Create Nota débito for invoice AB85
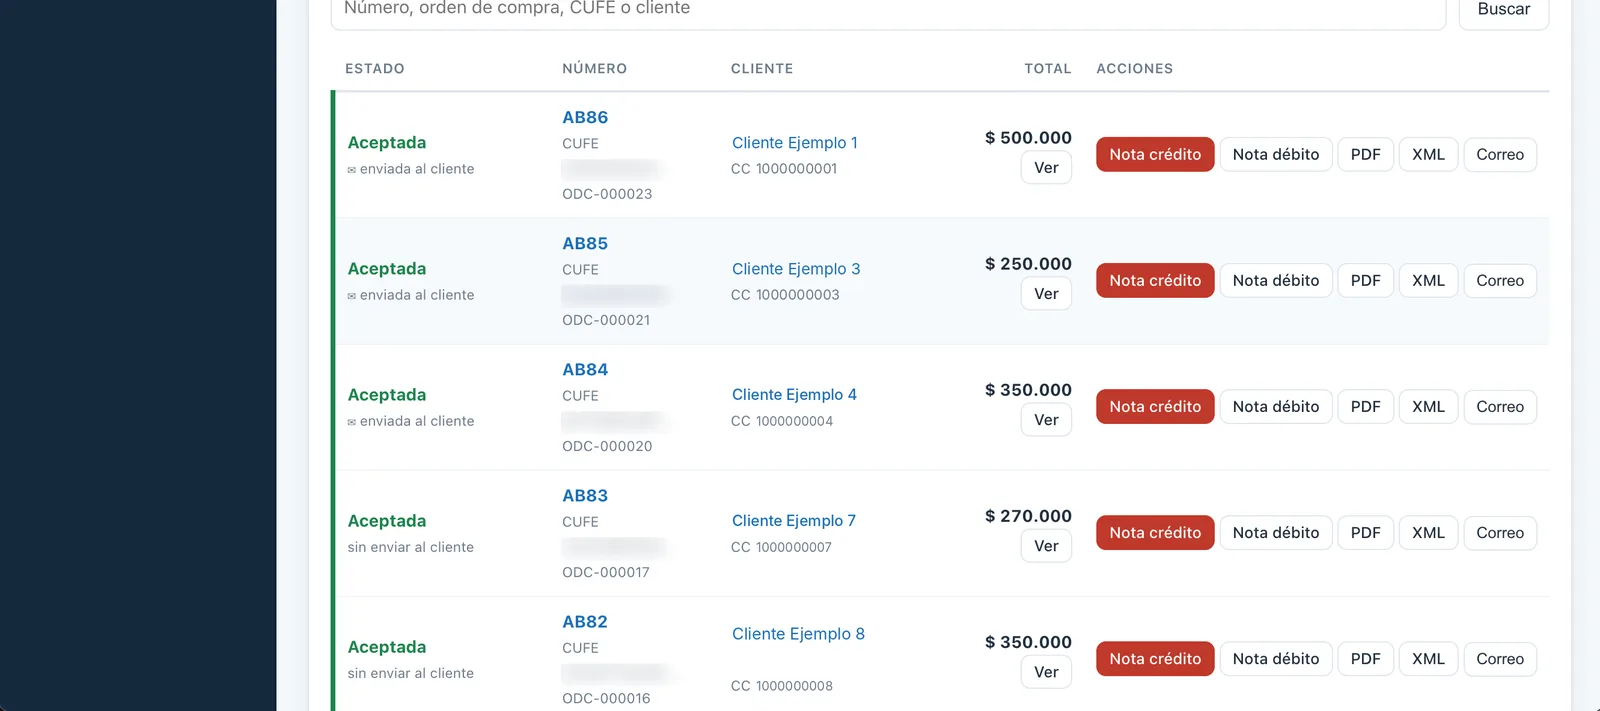The width and height of the screenshot is (1600, 711). tap(1276, 280)
